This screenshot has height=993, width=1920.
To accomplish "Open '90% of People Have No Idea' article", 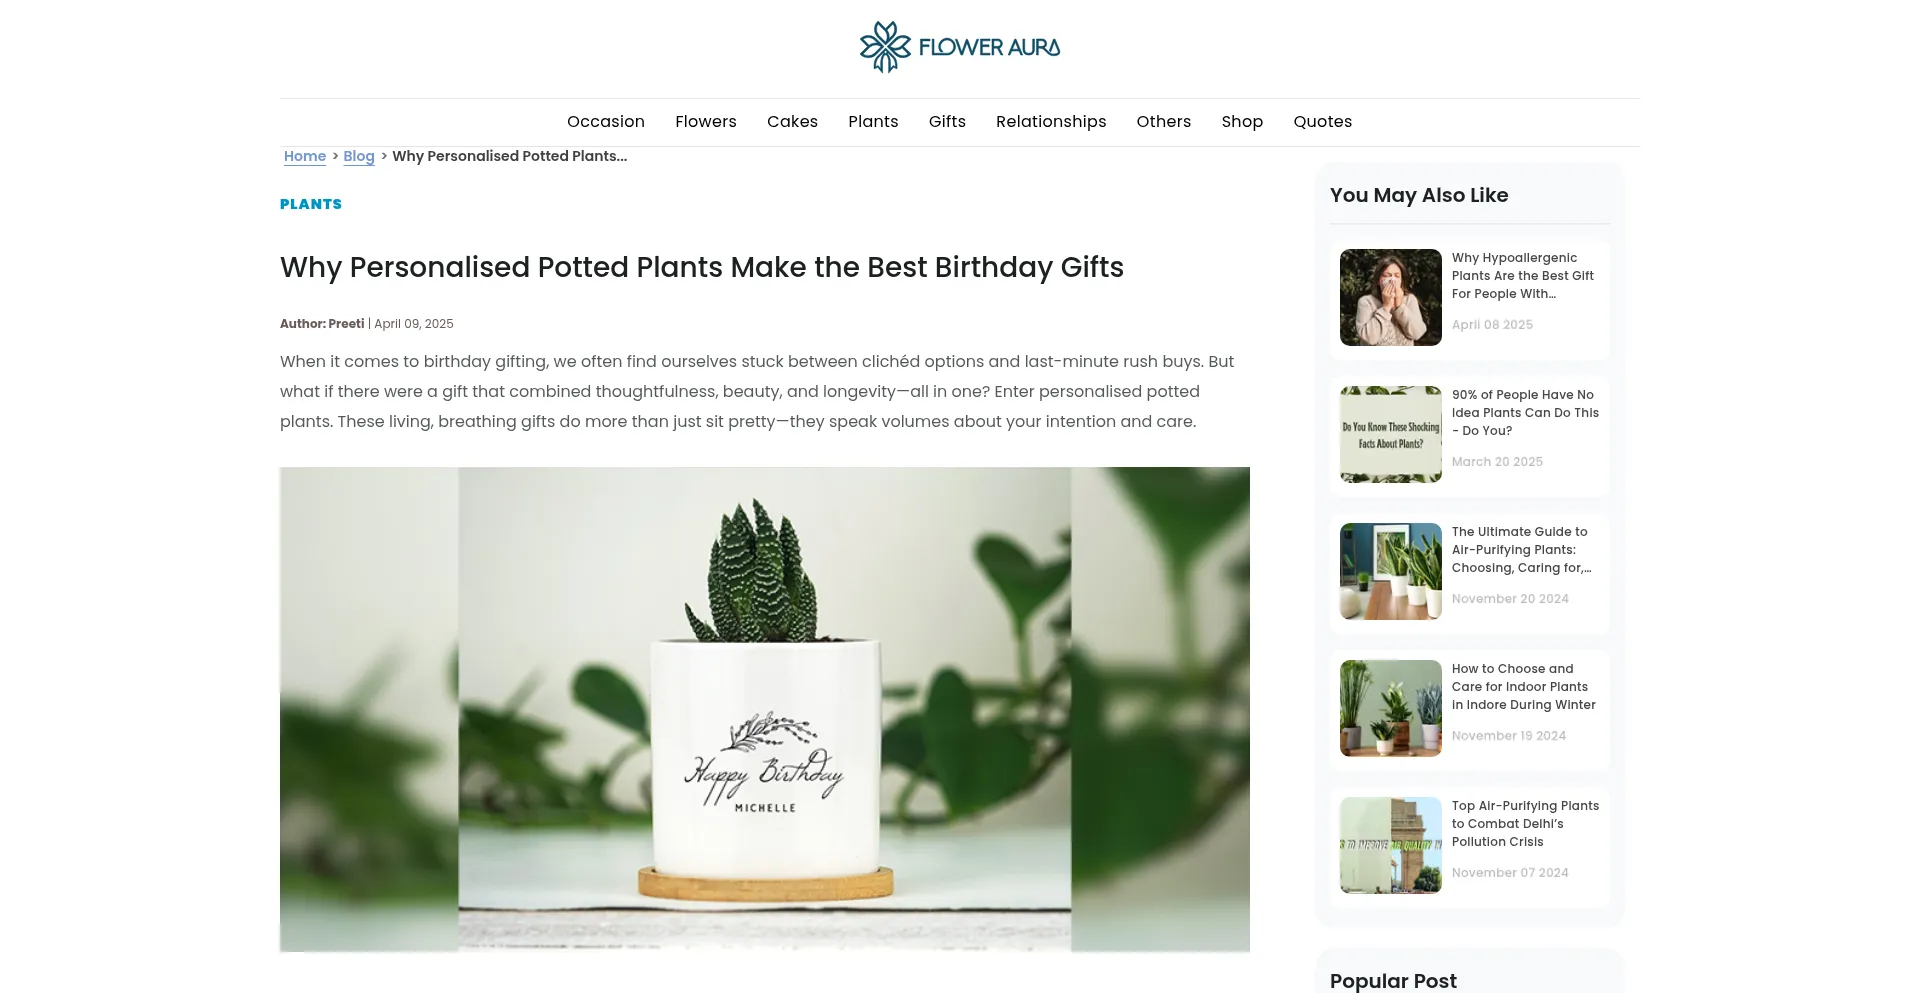I will coord(1525,413).
